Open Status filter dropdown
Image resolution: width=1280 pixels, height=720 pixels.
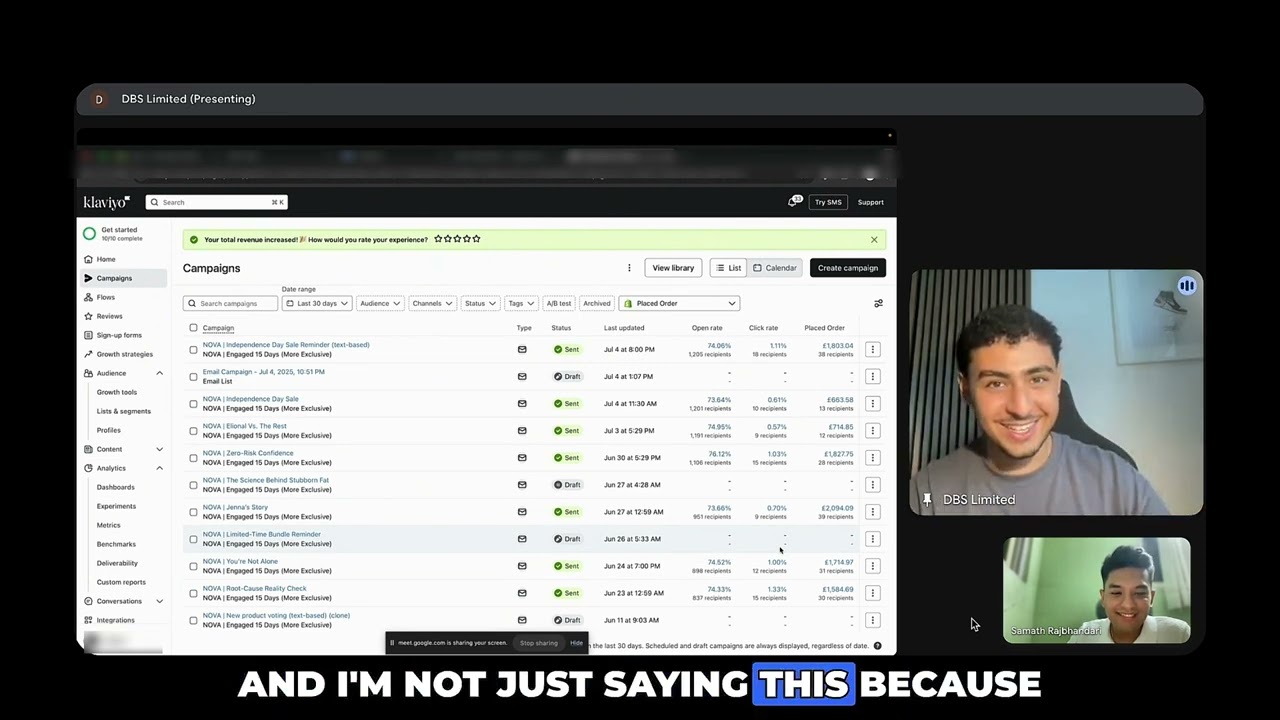click(480, 303)
